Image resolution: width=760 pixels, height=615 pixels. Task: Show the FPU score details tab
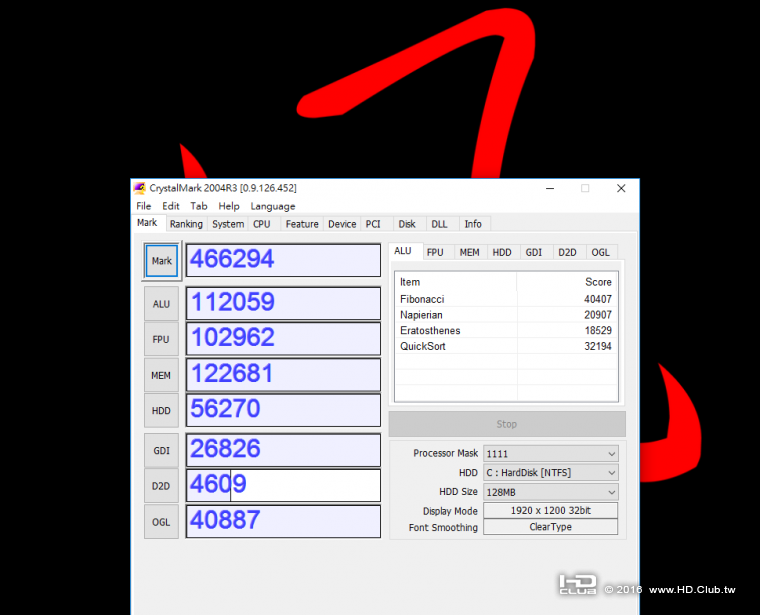coord(435,252)
